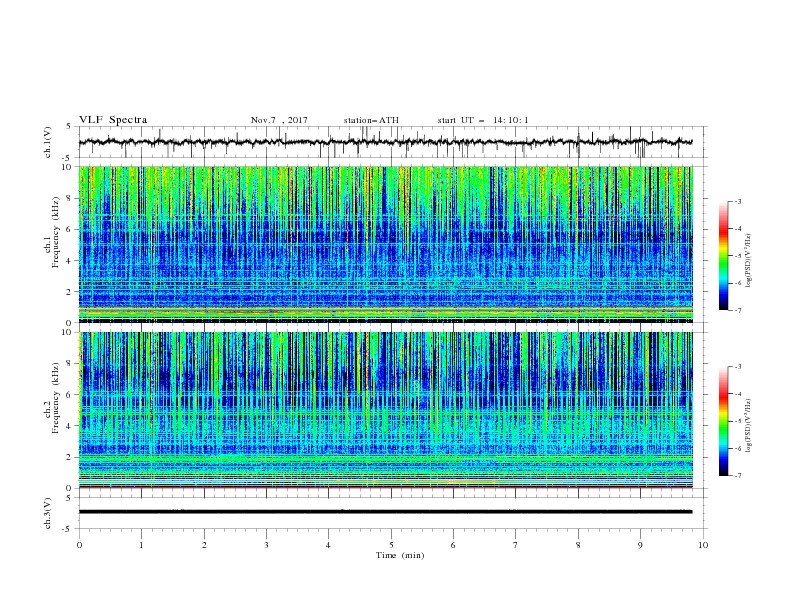Image resolution: width=792 pixels, height=612 pixels.
Task: Click the "10" kHz tick of ch.2 spectrogram
Action: [69, 332]
